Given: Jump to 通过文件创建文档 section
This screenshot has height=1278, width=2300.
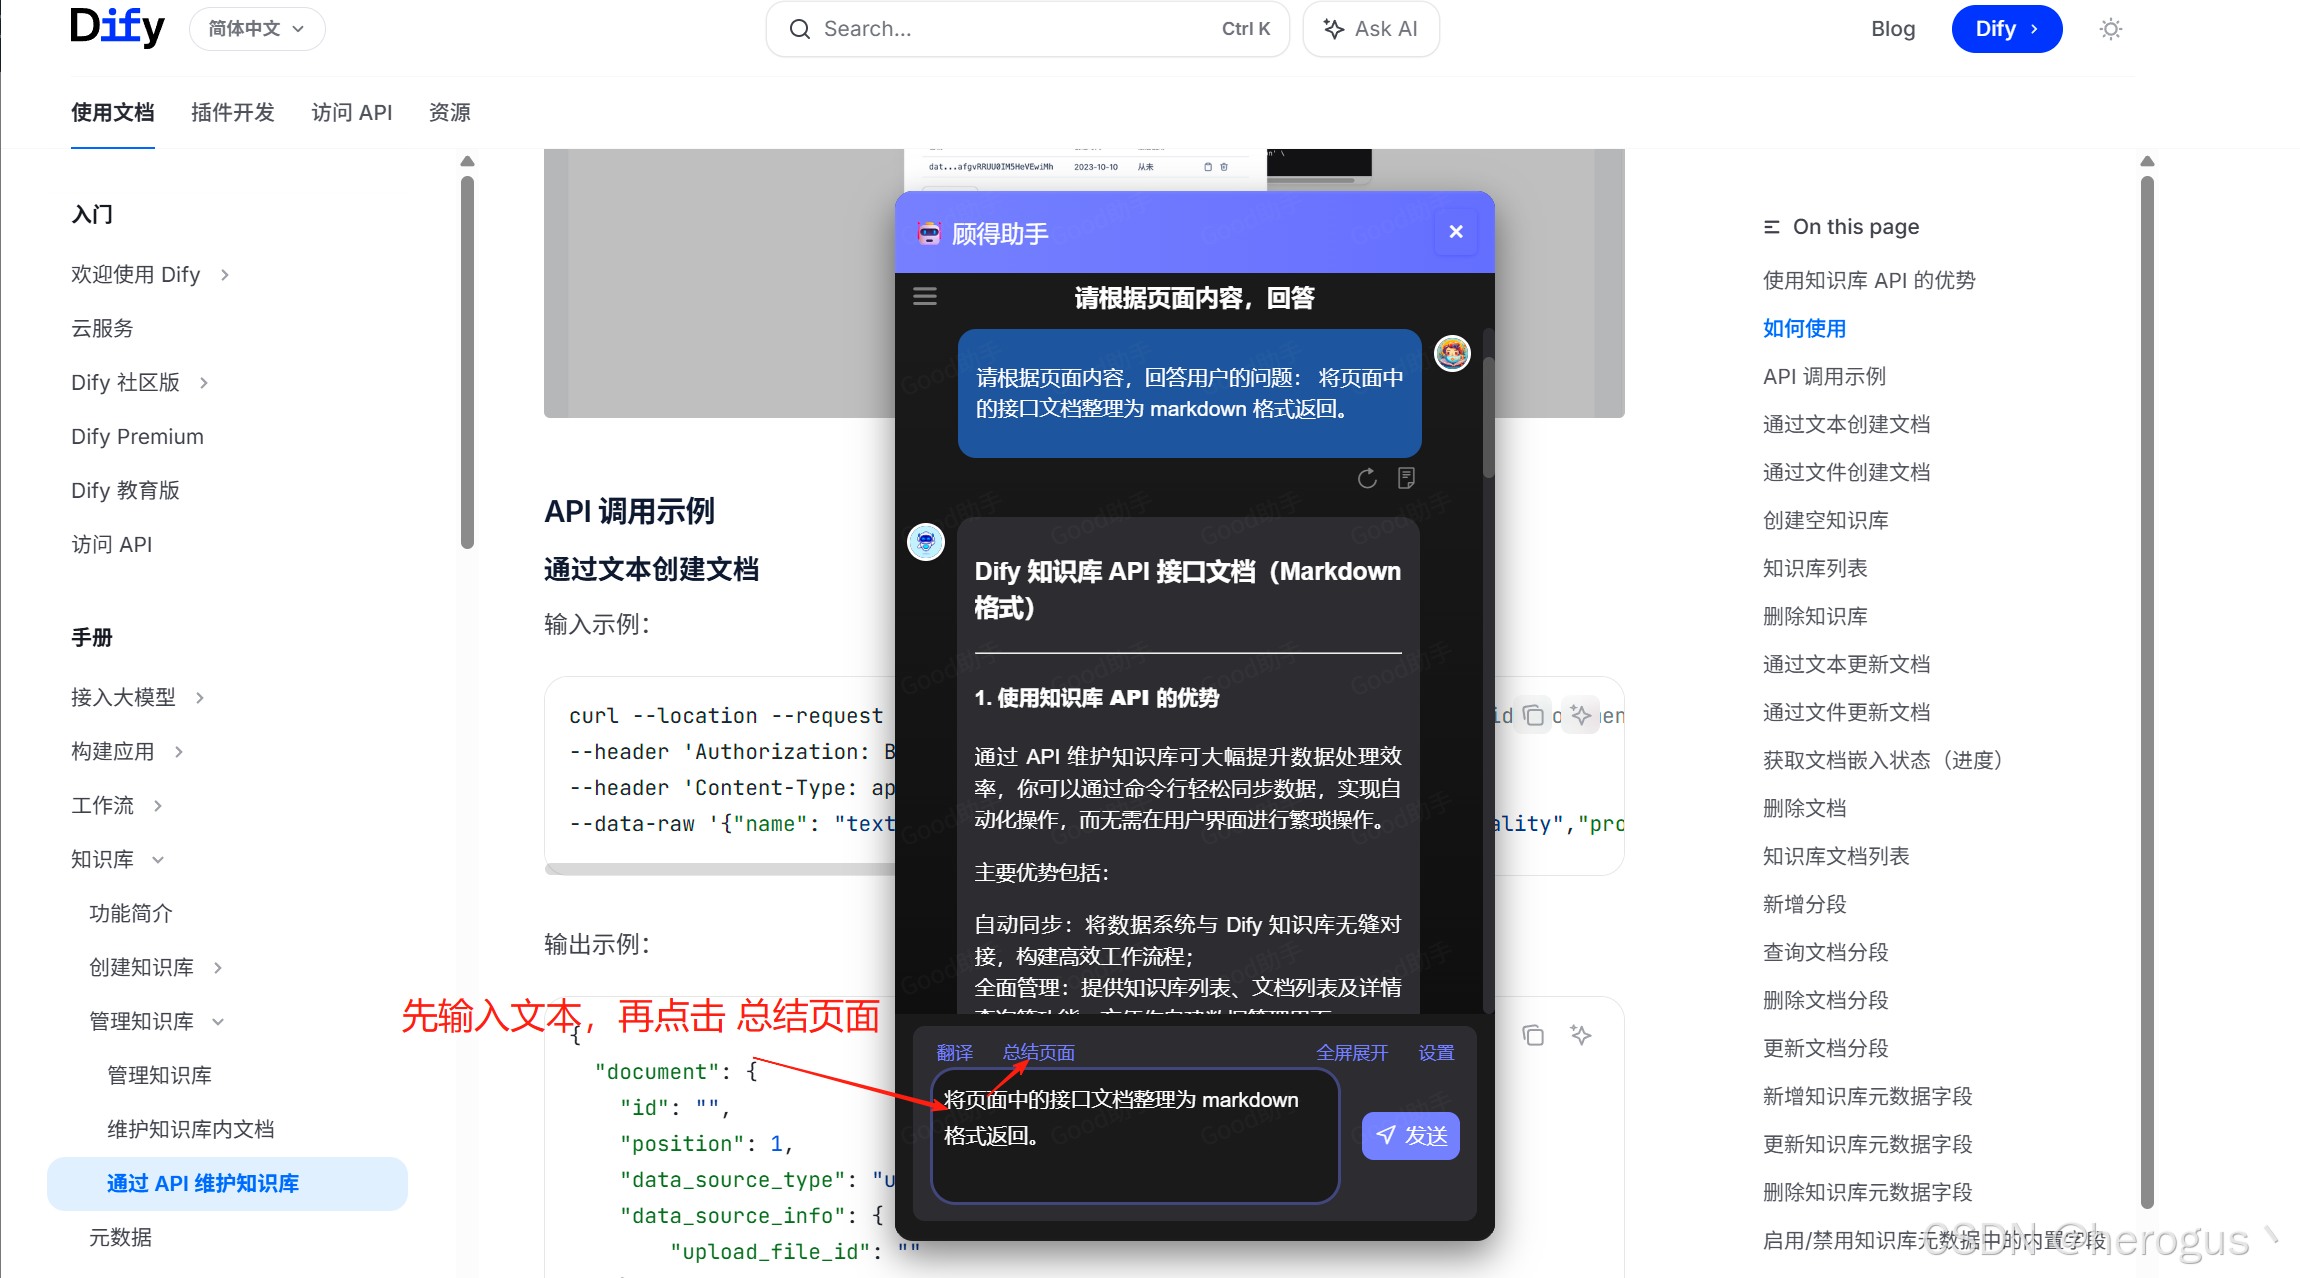Looking at the screenshot, I should point(1846,472).
